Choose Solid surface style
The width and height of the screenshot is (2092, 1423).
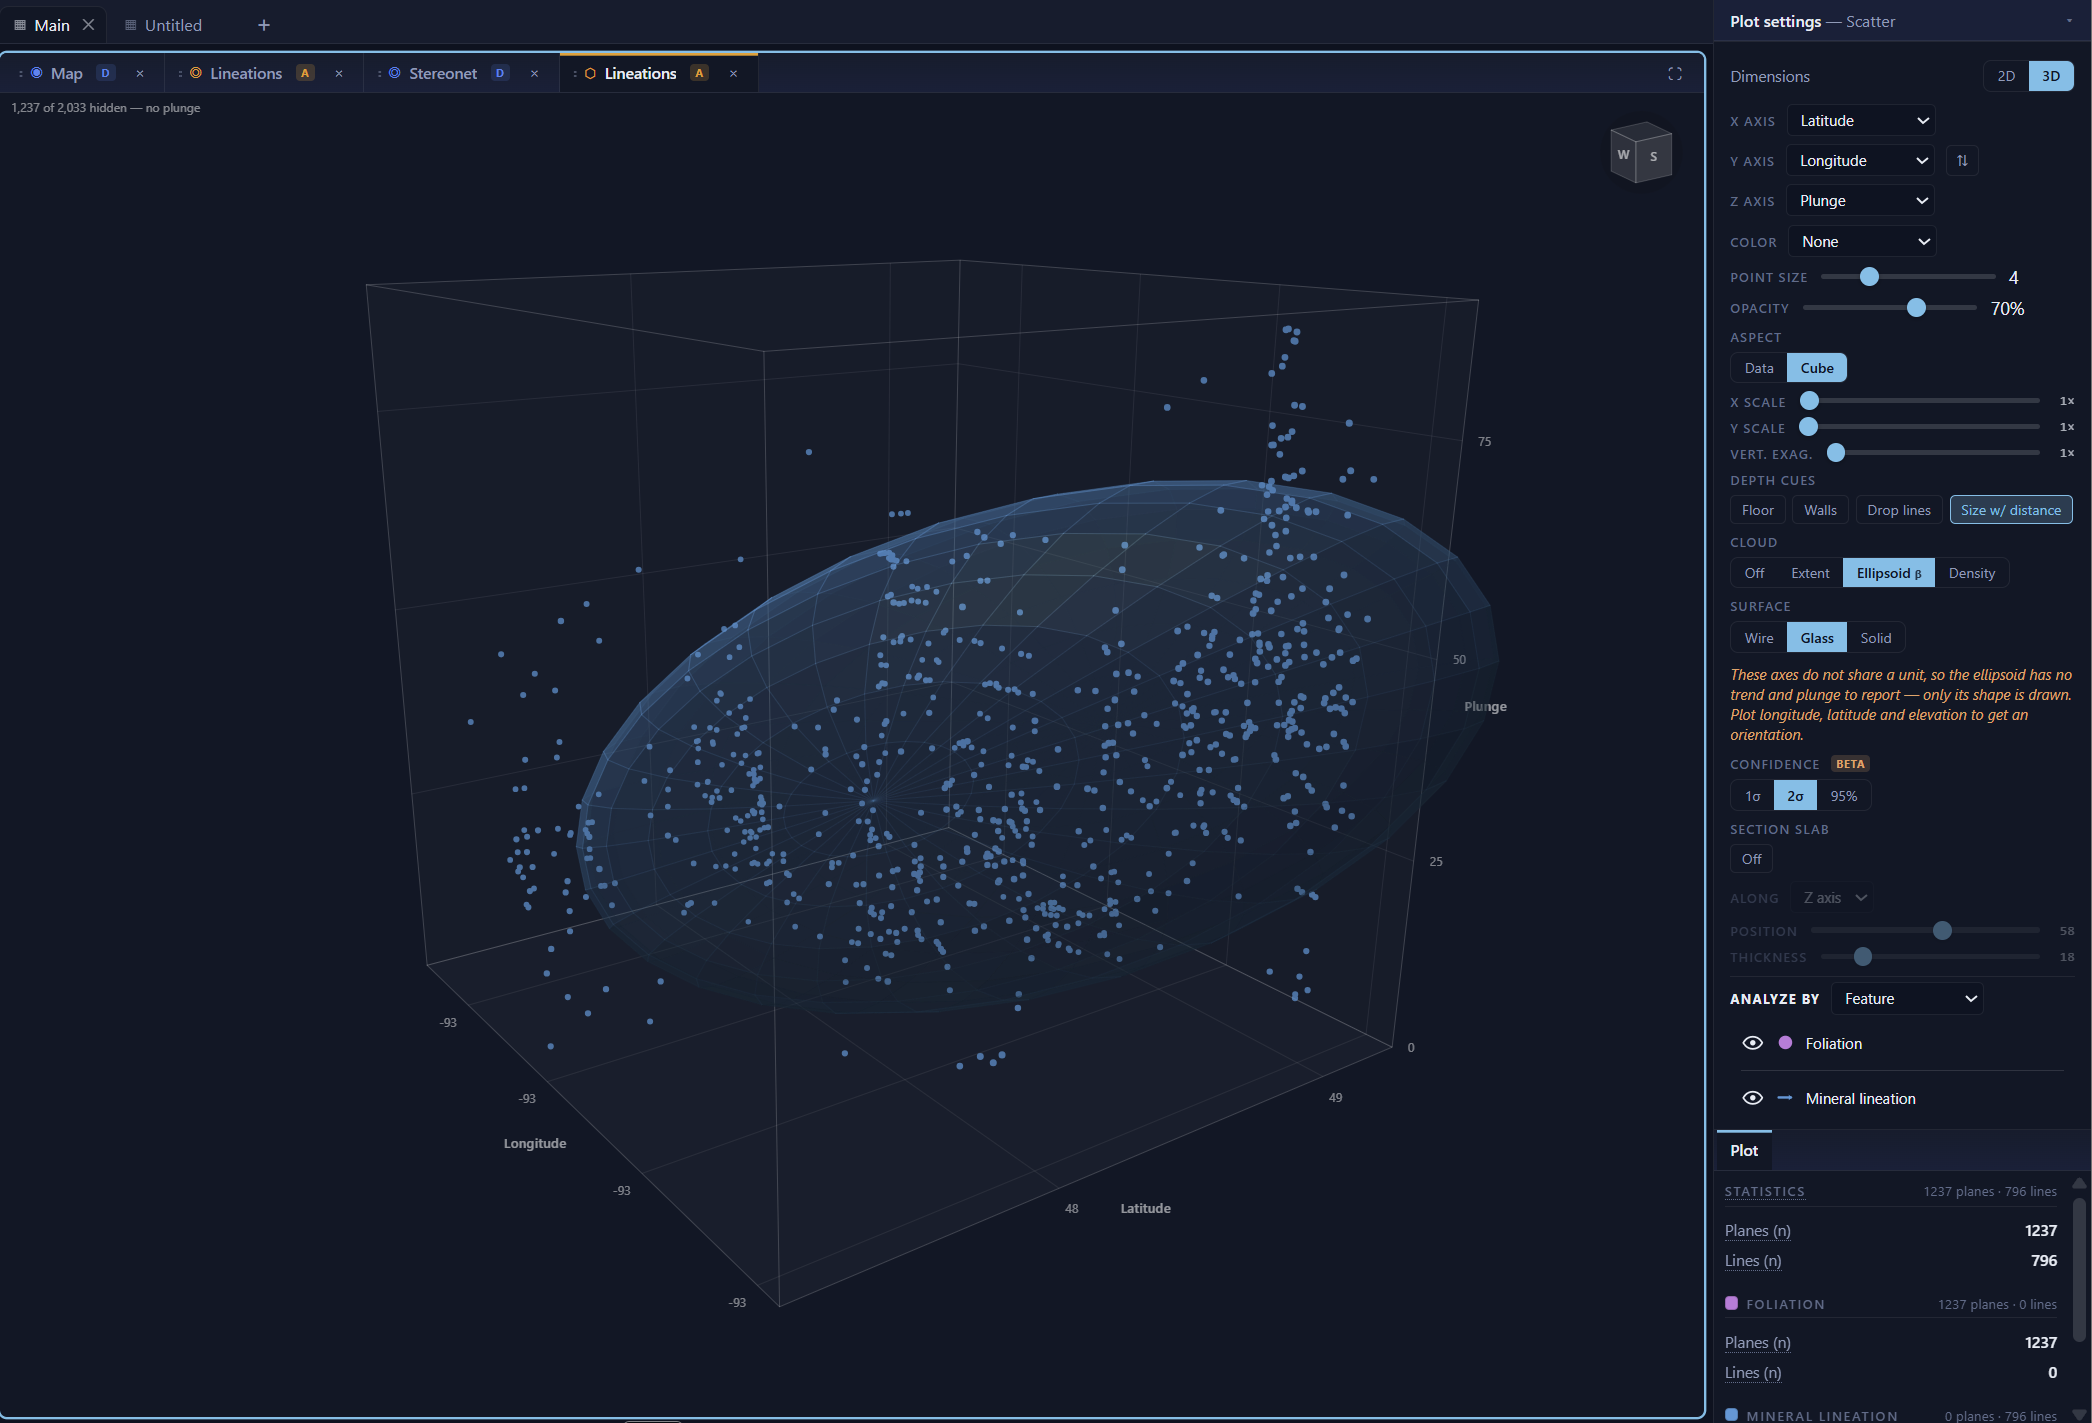[1875, 638]
